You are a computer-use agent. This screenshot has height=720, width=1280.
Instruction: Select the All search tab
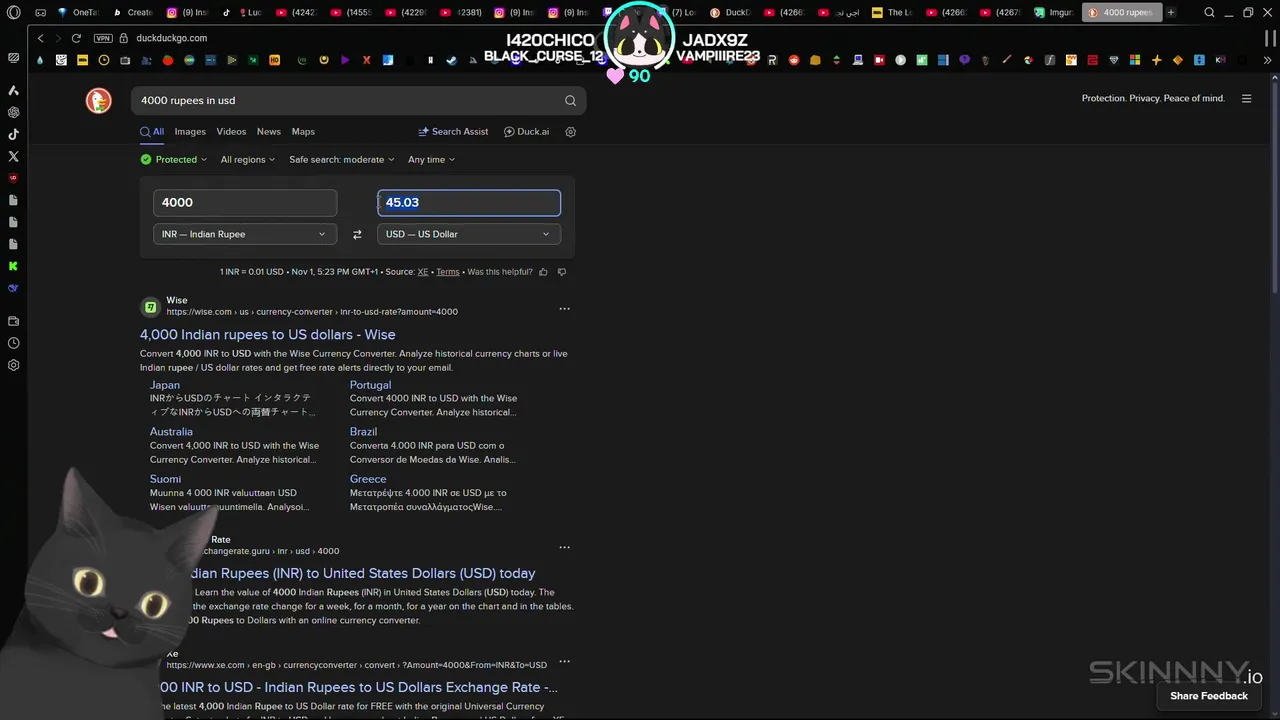pos(152,132)
